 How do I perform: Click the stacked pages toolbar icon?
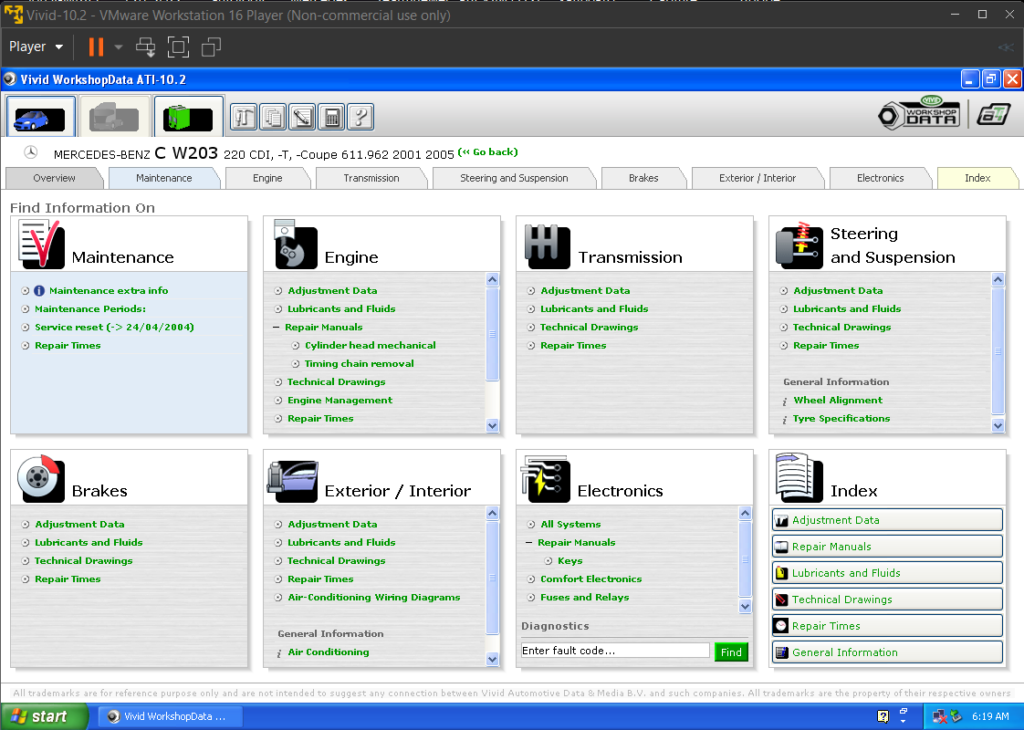[x=273, y=118]
